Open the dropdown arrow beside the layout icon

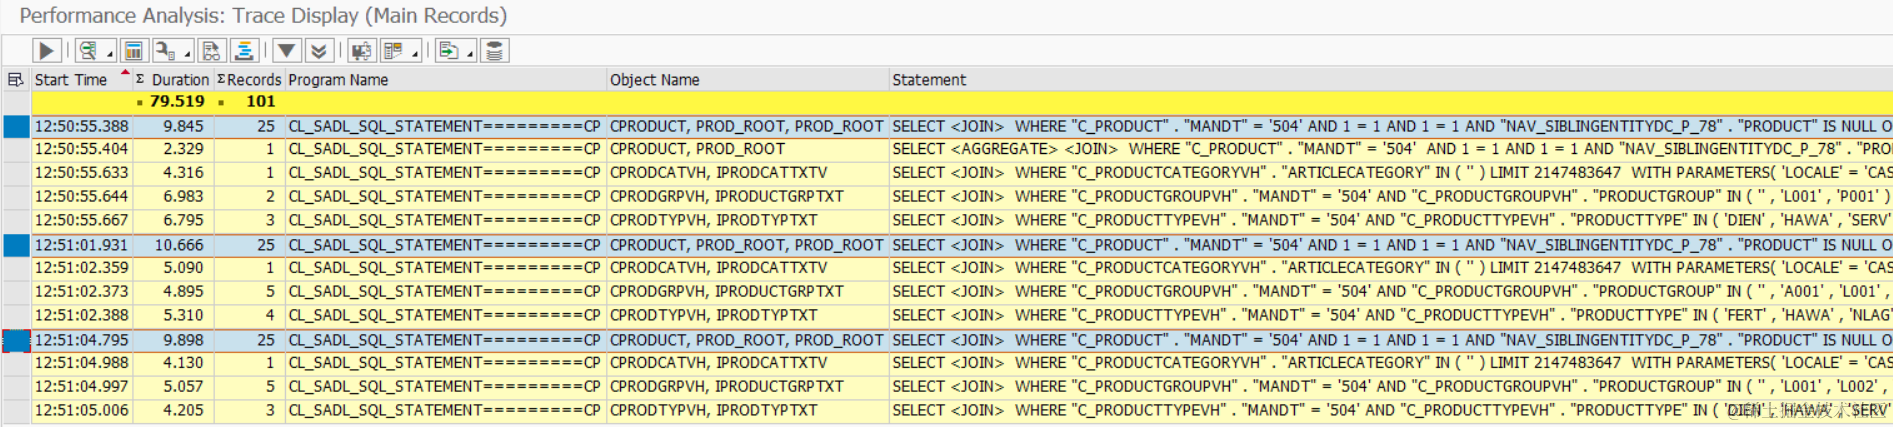tap(415, 54)
